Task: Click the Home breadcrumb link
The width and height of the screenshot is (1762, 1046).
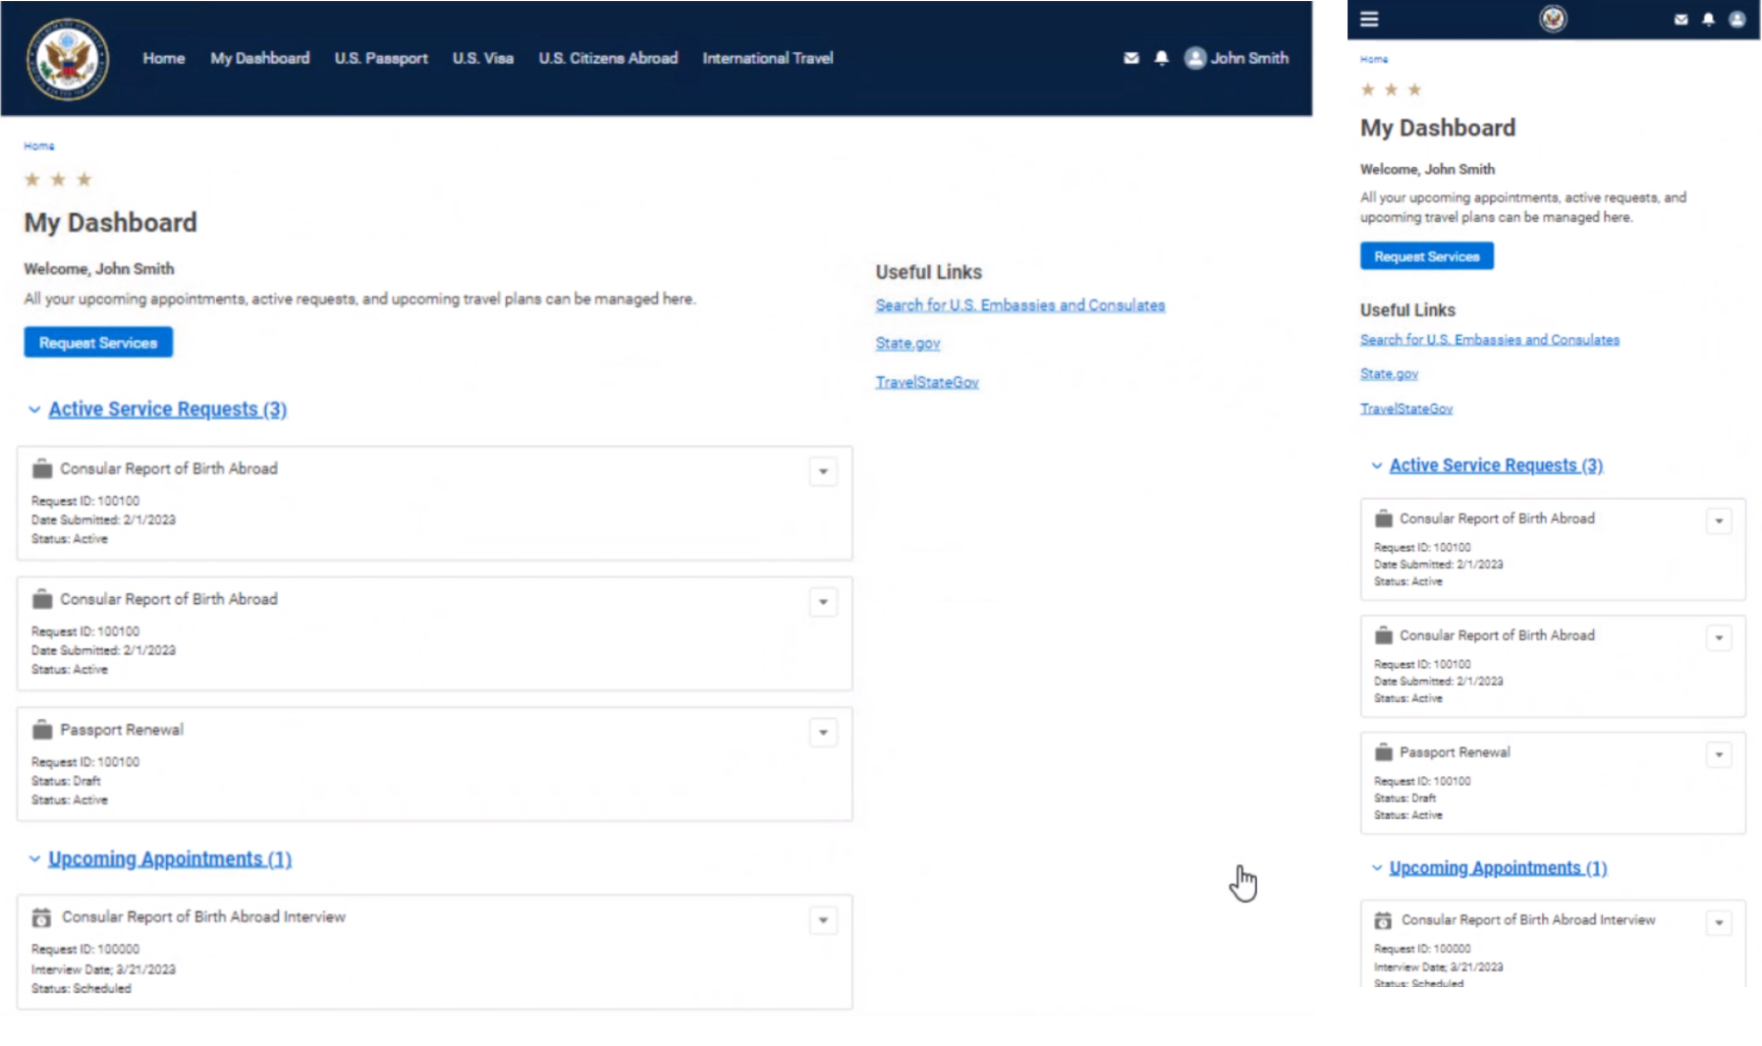Action: pyautogui.click(x=38, y=145)
